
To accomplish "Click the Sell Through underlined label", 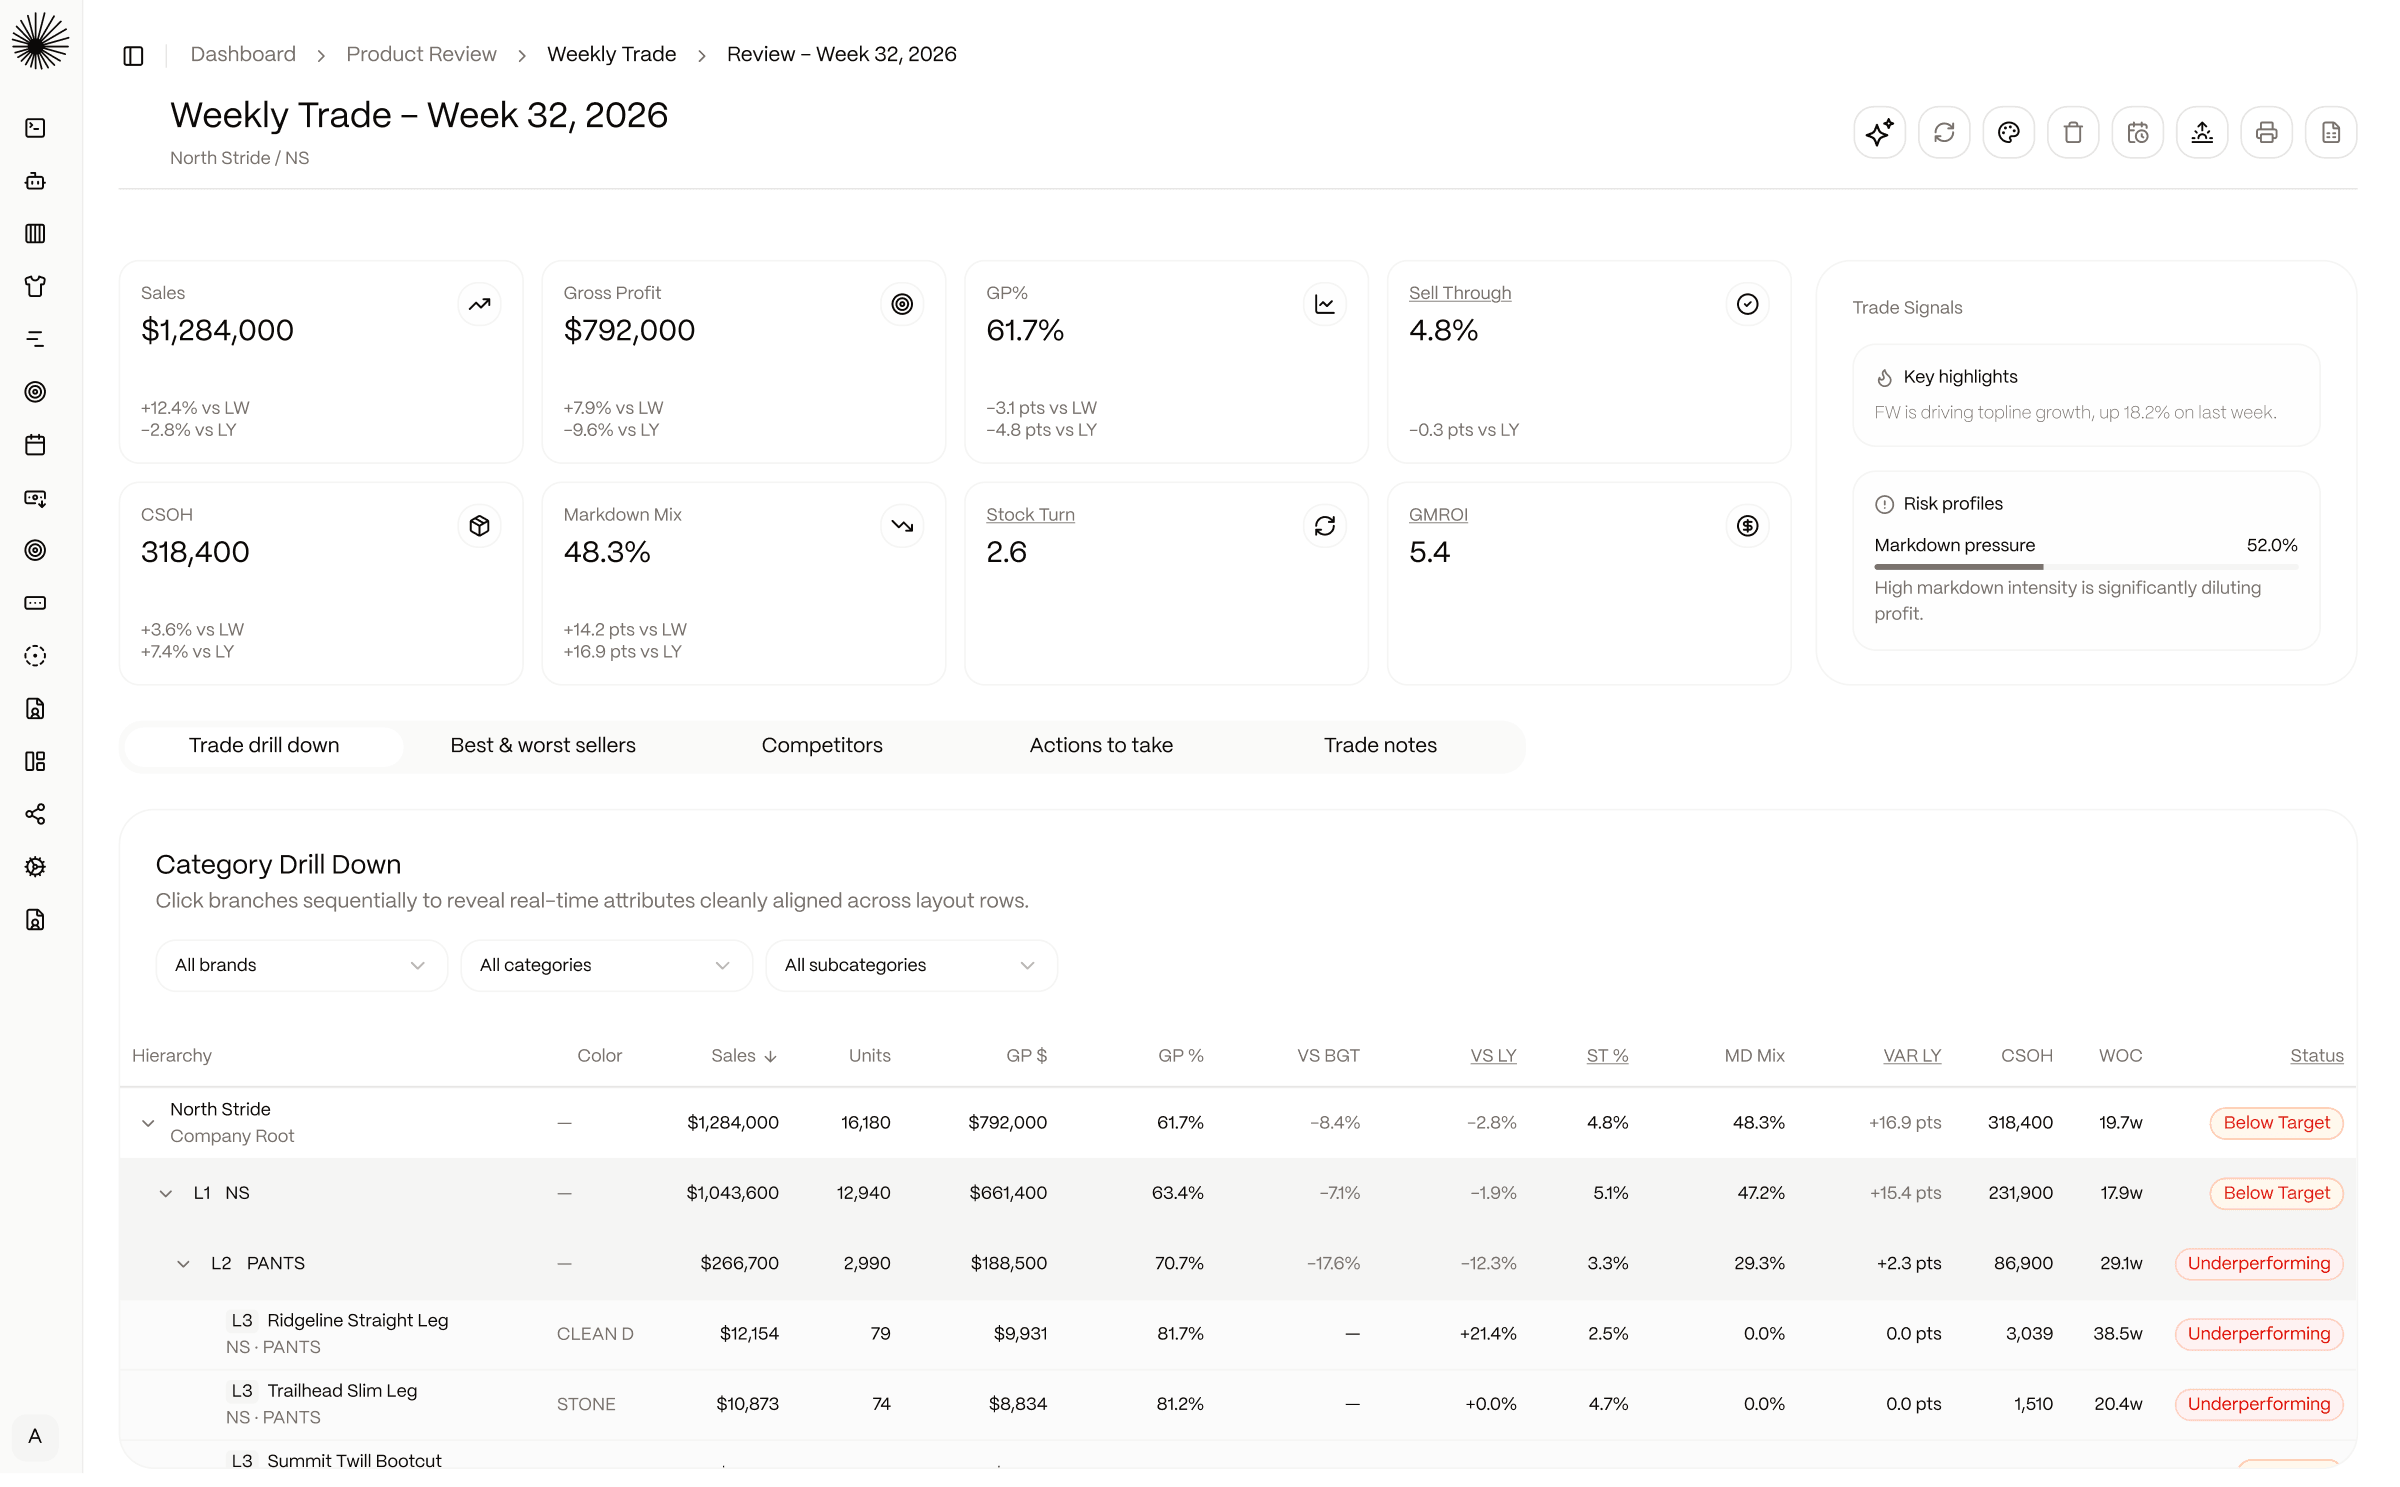I will pos(1460,293).
